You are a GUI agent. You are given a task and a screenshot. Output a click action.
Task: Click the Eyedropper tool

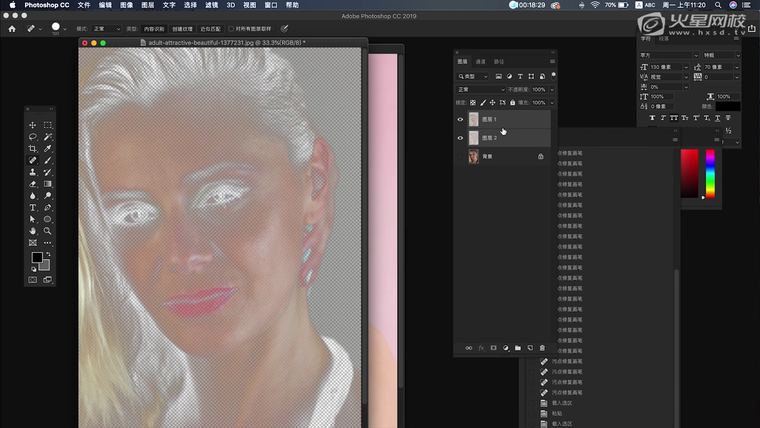[x=47, y=148]
